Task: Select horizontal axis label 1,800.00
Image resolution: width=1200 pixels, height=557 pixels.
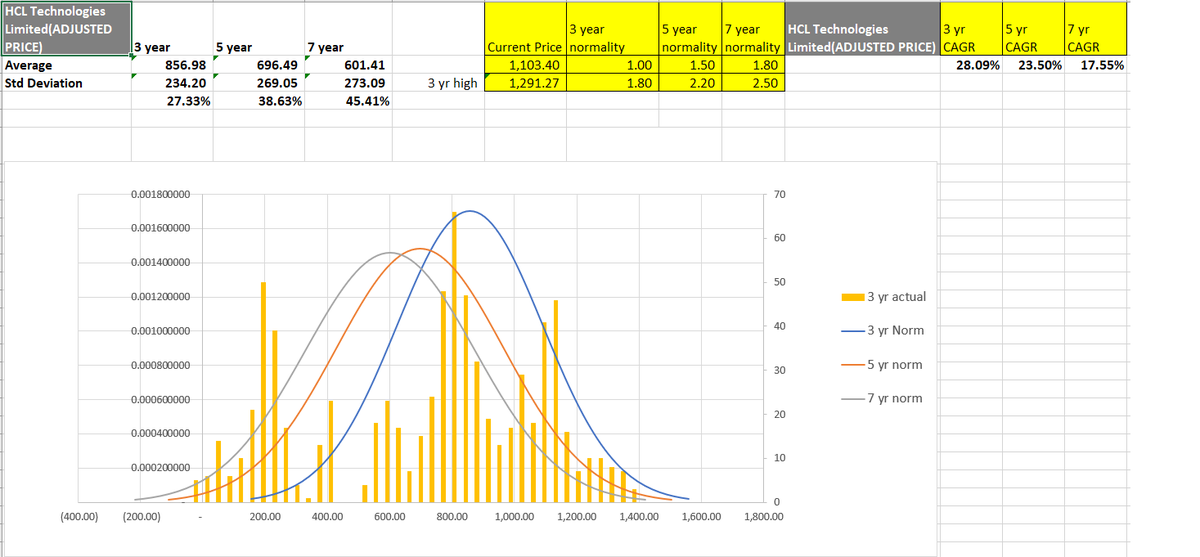Action: tap(764, 517)
